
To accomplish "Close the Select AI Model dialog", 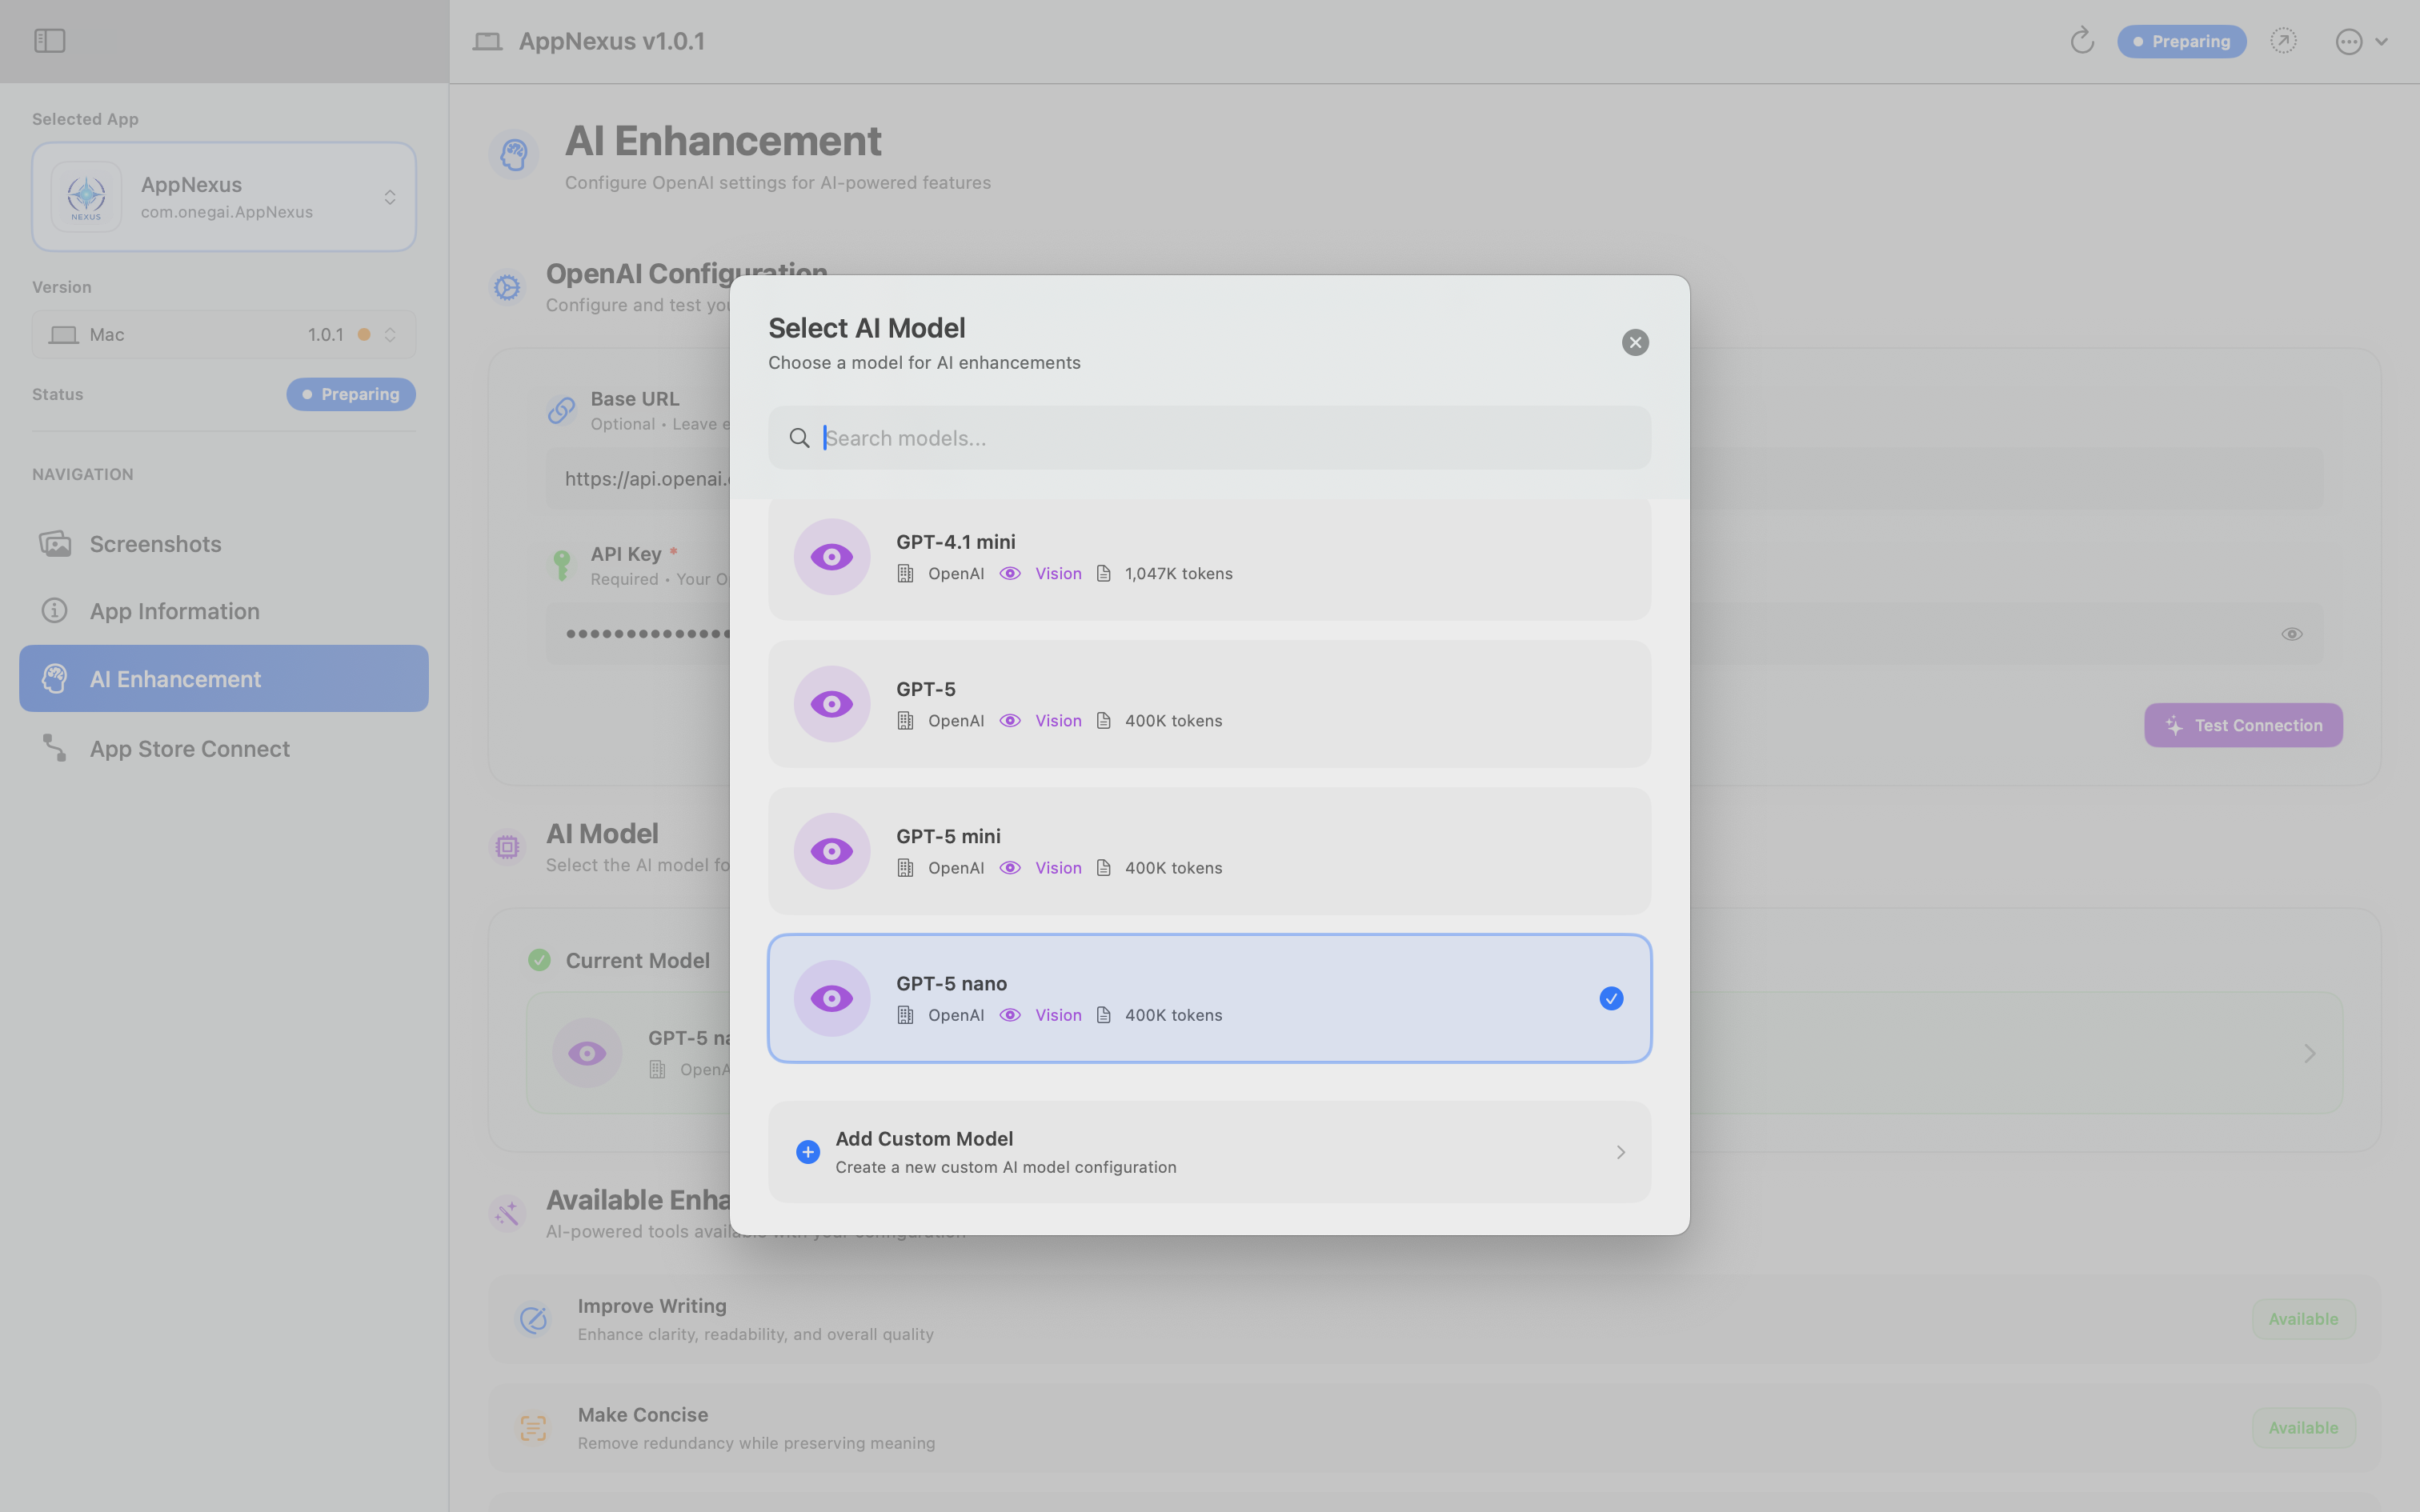I will point(1635,343).
